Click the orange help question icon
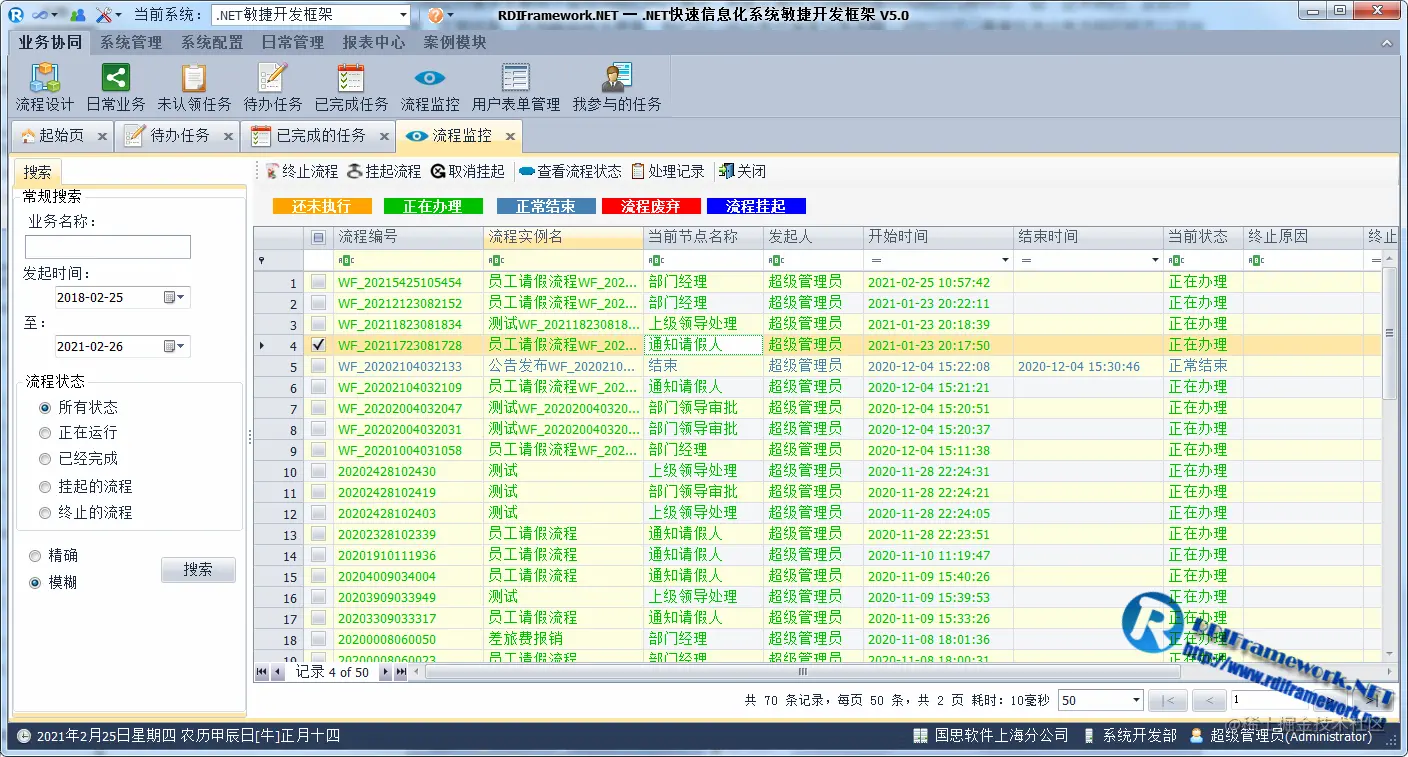Viewport: 1408px width, 757px height. [435, 15]
